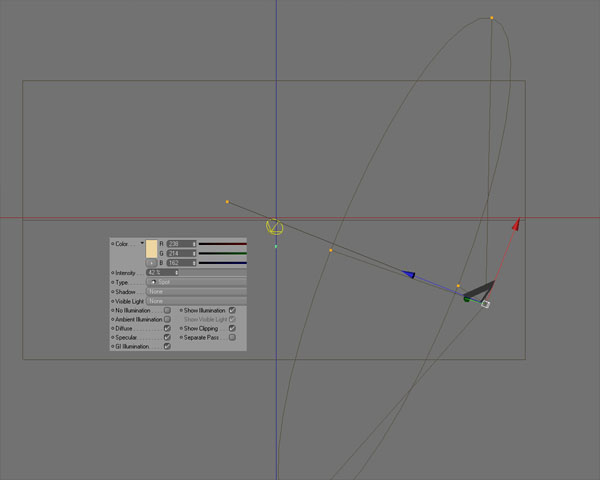The width and height of the screenshot is (600, 480).
Task: Click the orange handle left of the vertical axis
Action: (x=227, y=202)
